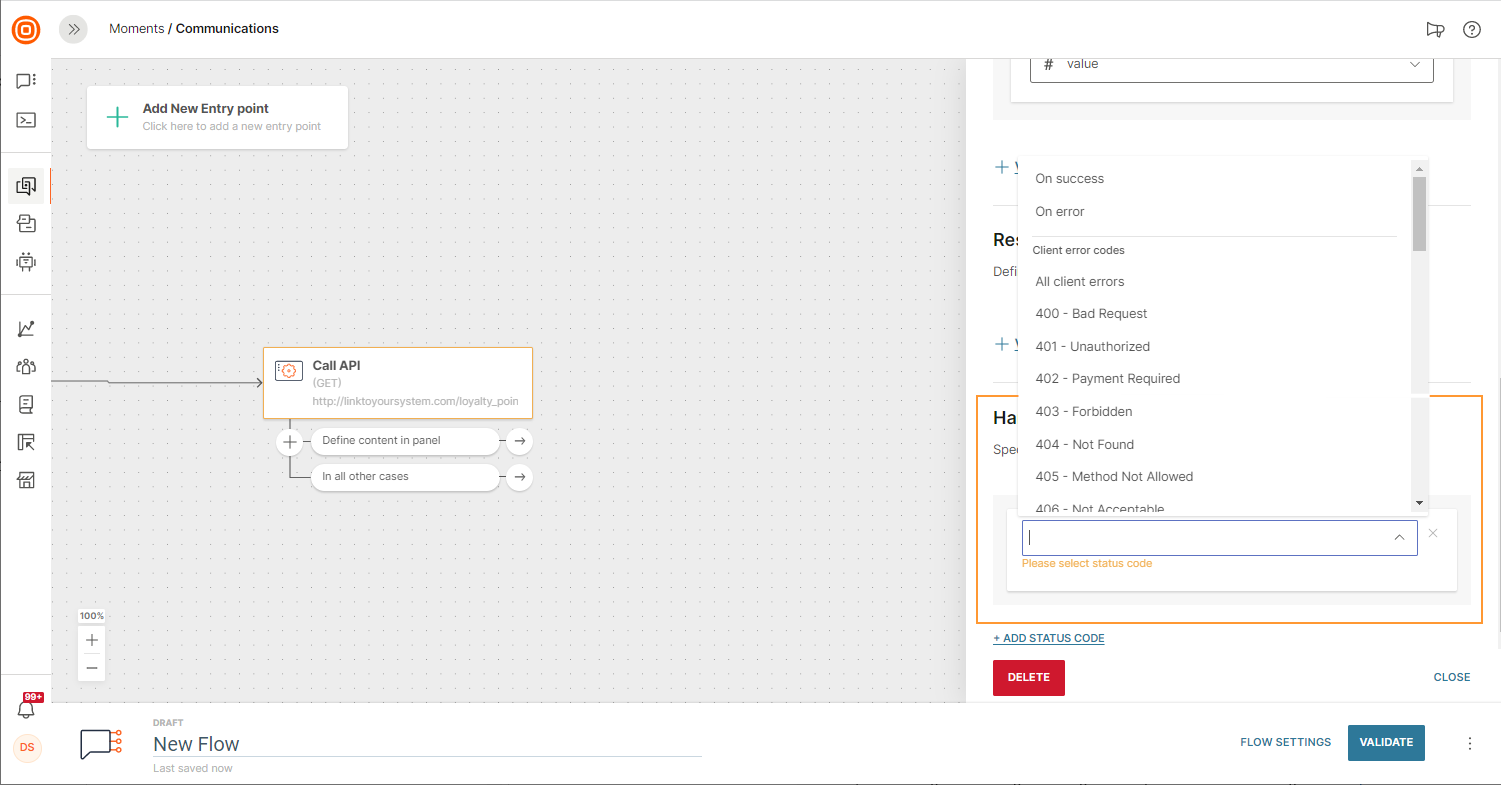Open the flow's three-dot more options menu
This screenshot has width=1501, height=785.
coord(1469,743)
